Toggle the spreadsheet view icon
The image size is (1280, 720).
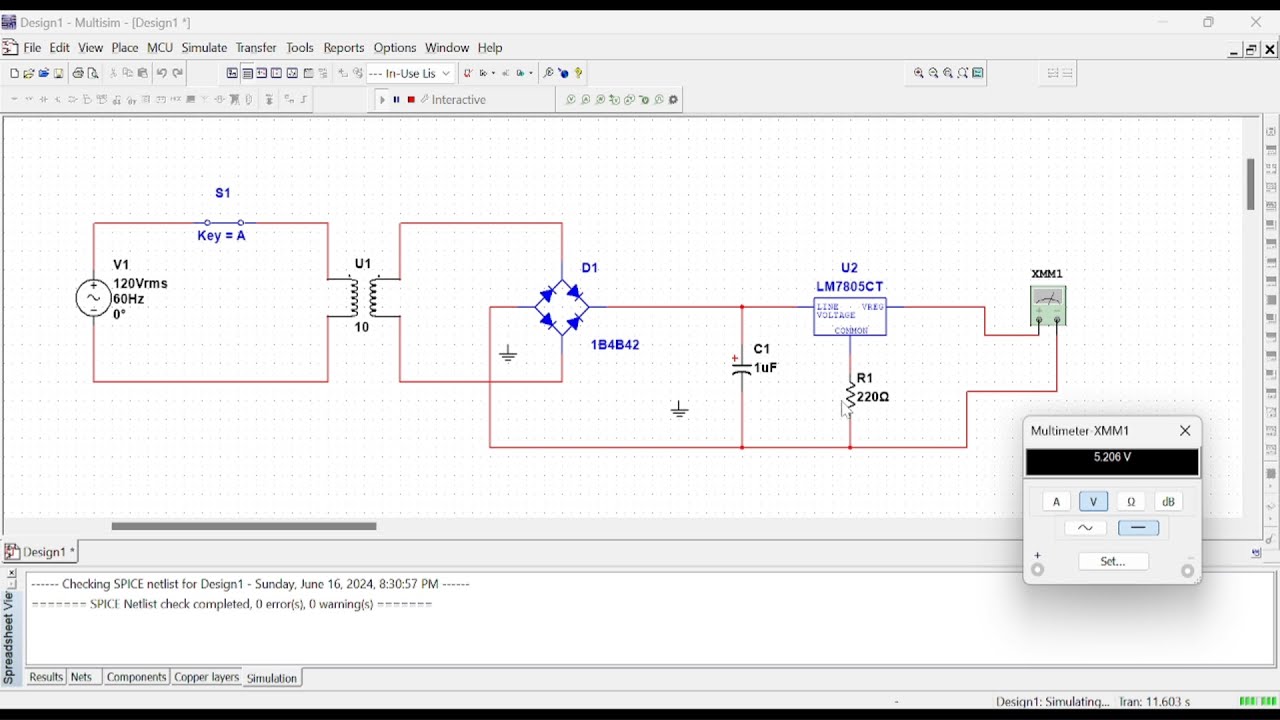click(x=247, y=73)
